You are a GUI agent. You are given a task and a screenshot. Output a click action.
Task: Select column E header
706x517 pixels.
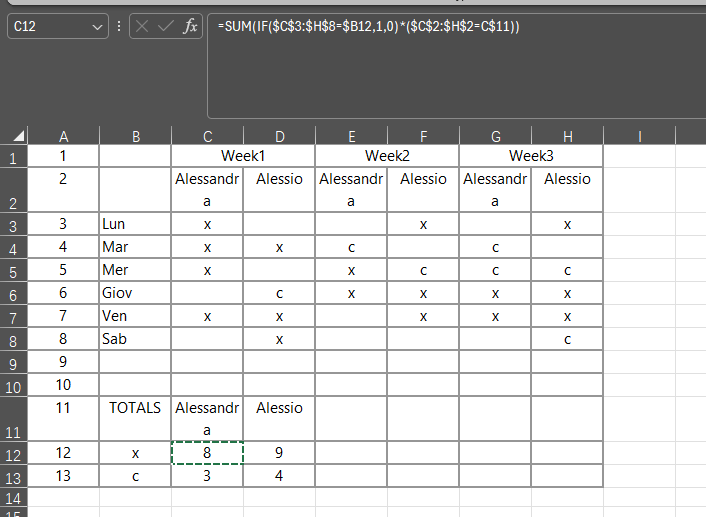coord(352,136)
